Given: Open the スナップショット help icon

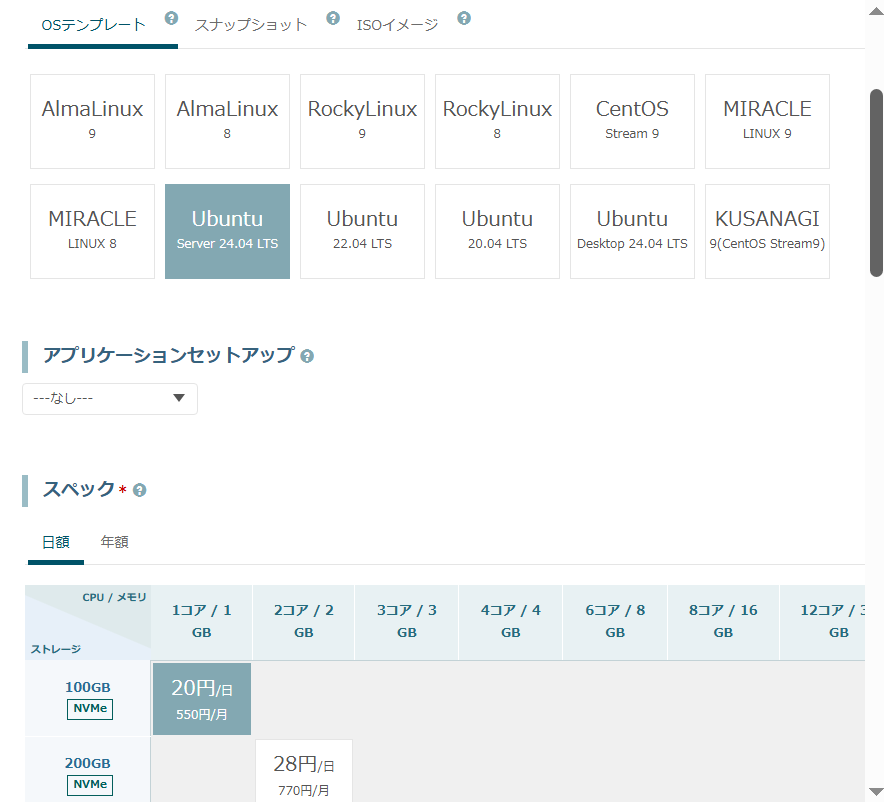Looking at the screenshot, I should [x=332, y=17].
